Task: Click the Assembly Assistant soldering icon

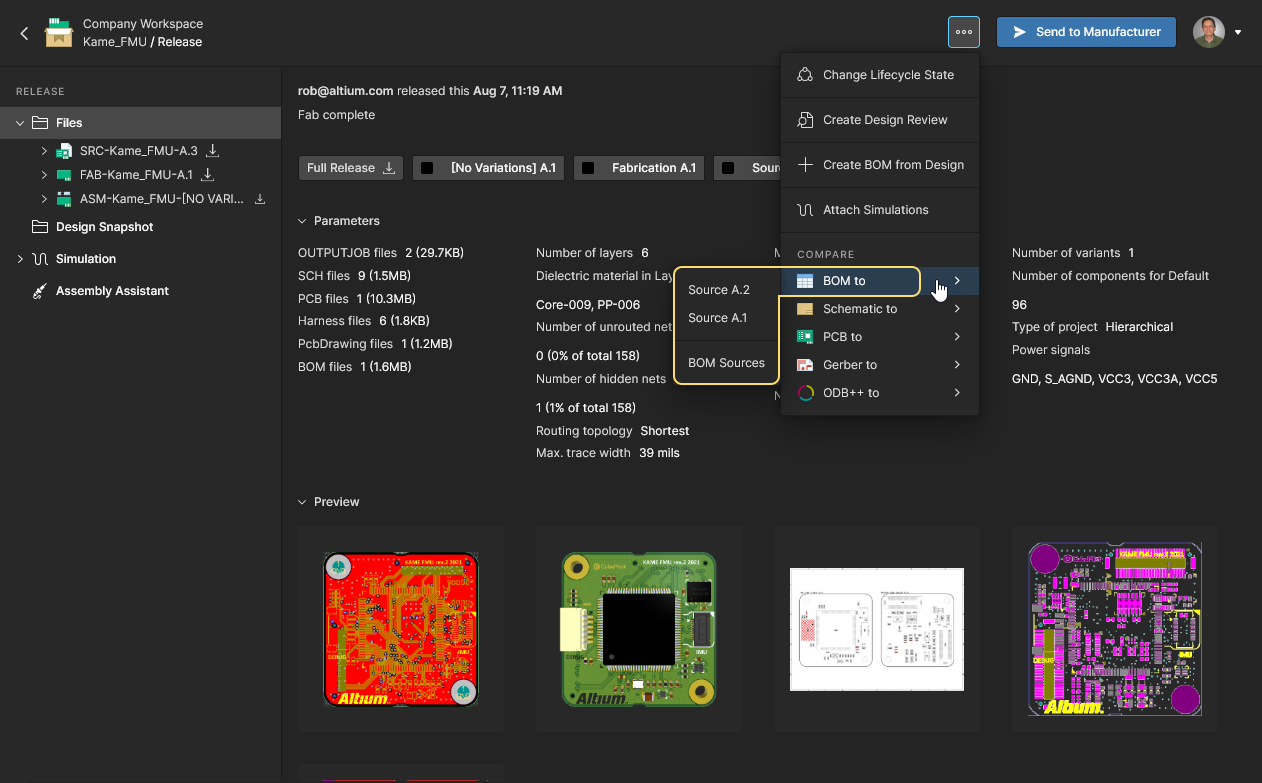Action: 40,291
